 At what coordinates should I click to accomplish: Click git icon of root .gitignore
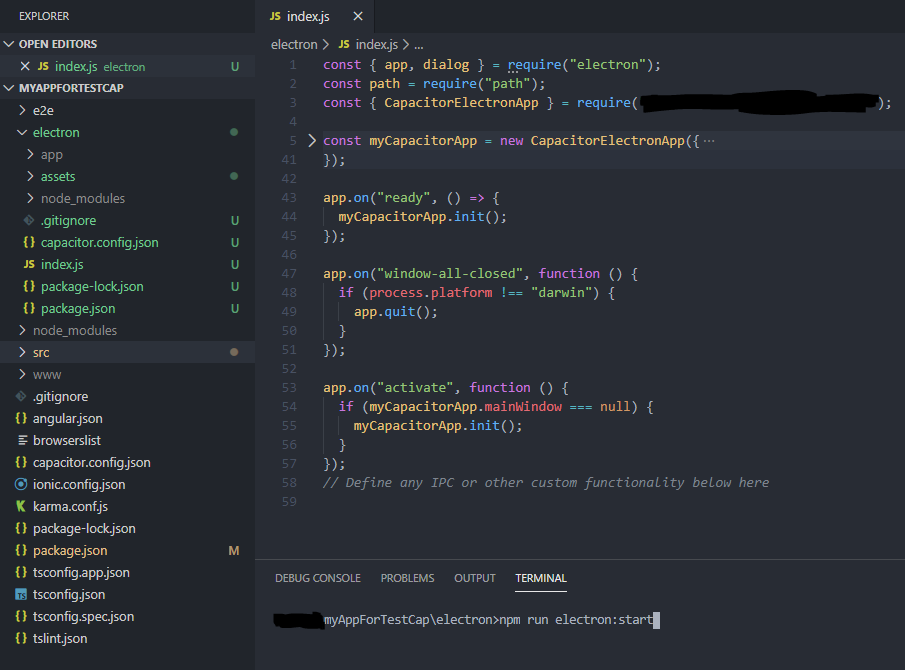[21, 396]
